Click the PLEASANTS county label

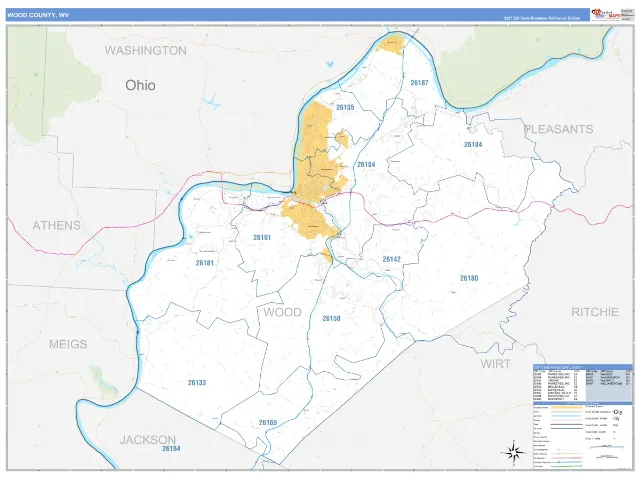tap(558, 129)
